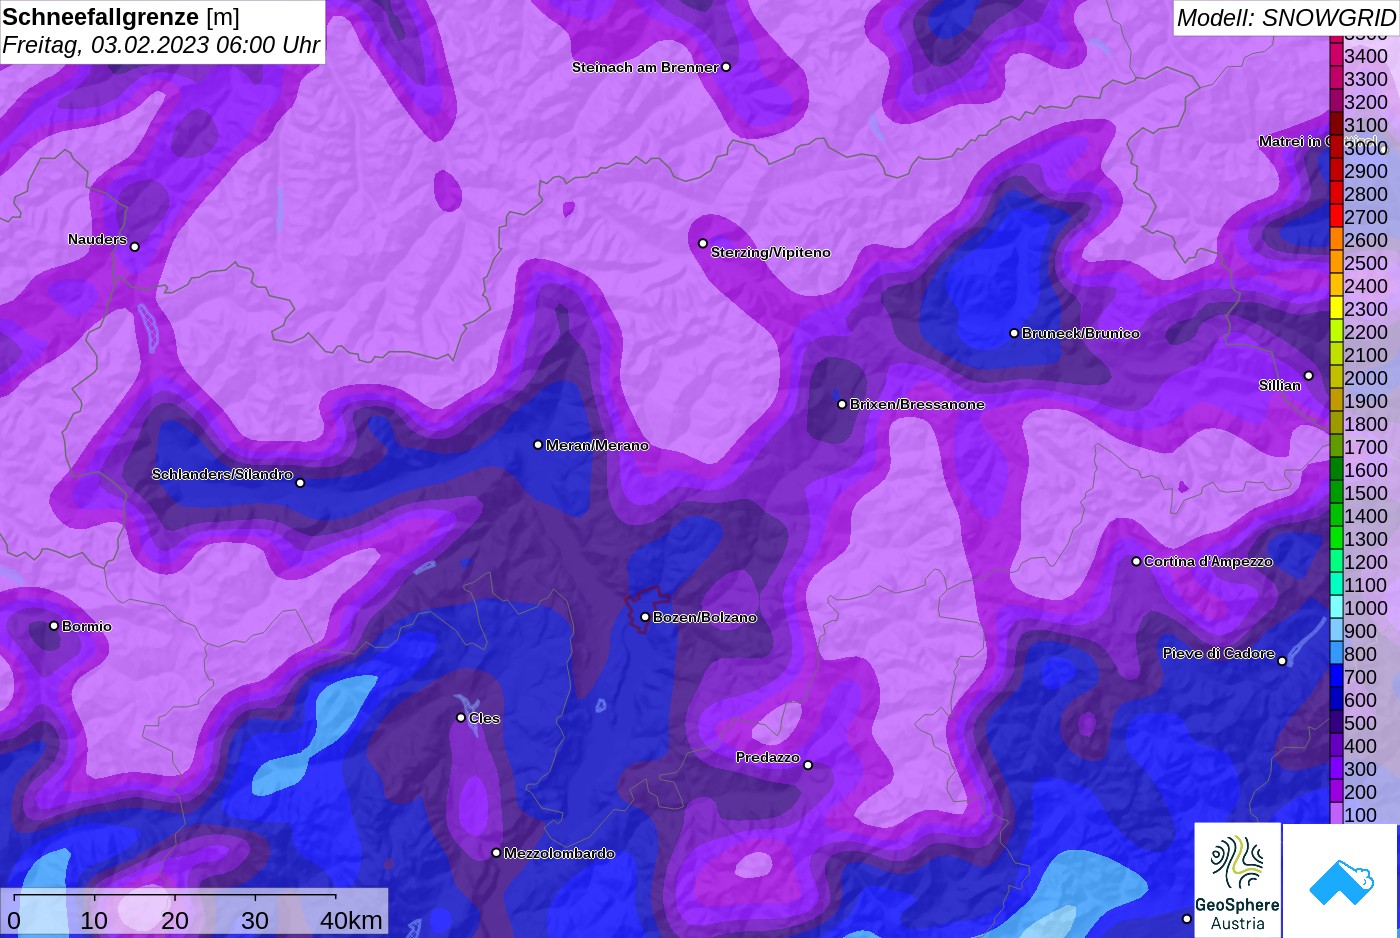
Task: Click the 20 mark on scale bar
Action: 175,920
